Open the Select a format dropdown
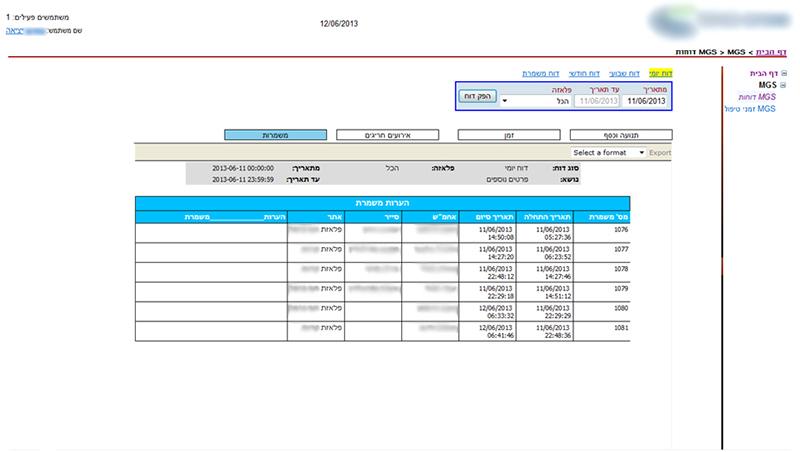Viewport: 800px width, 452px height. [608, 153]
